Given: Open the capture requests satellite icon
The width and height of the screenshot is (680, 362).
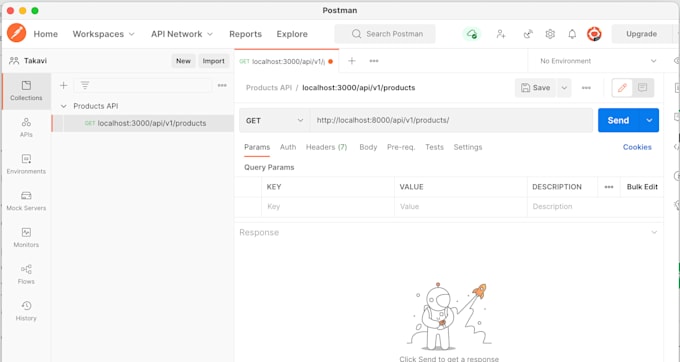Looking at the screenshot, I should 528,34.
